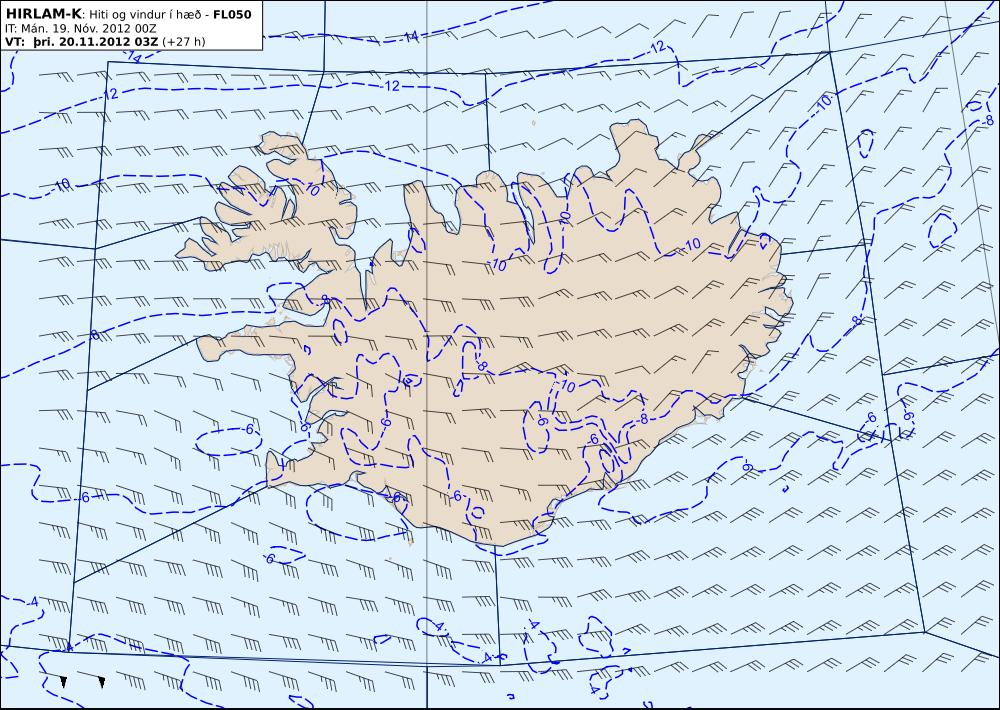This screenshot has width=1000, height=710.
Task: Select the FL050 flight level label
Action: tap(232, 15)
